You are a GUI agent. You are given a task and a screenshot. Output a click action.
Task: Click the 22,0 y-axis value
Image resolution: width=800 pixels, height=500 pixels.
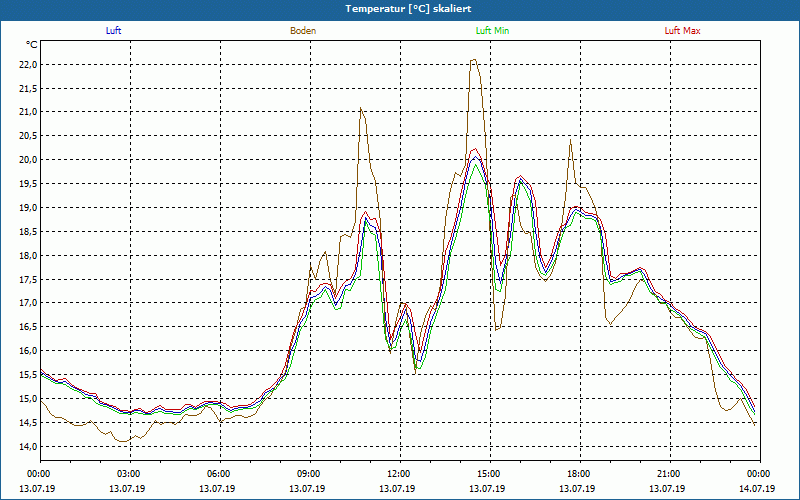pyautogui.click(x=28, y=64)
